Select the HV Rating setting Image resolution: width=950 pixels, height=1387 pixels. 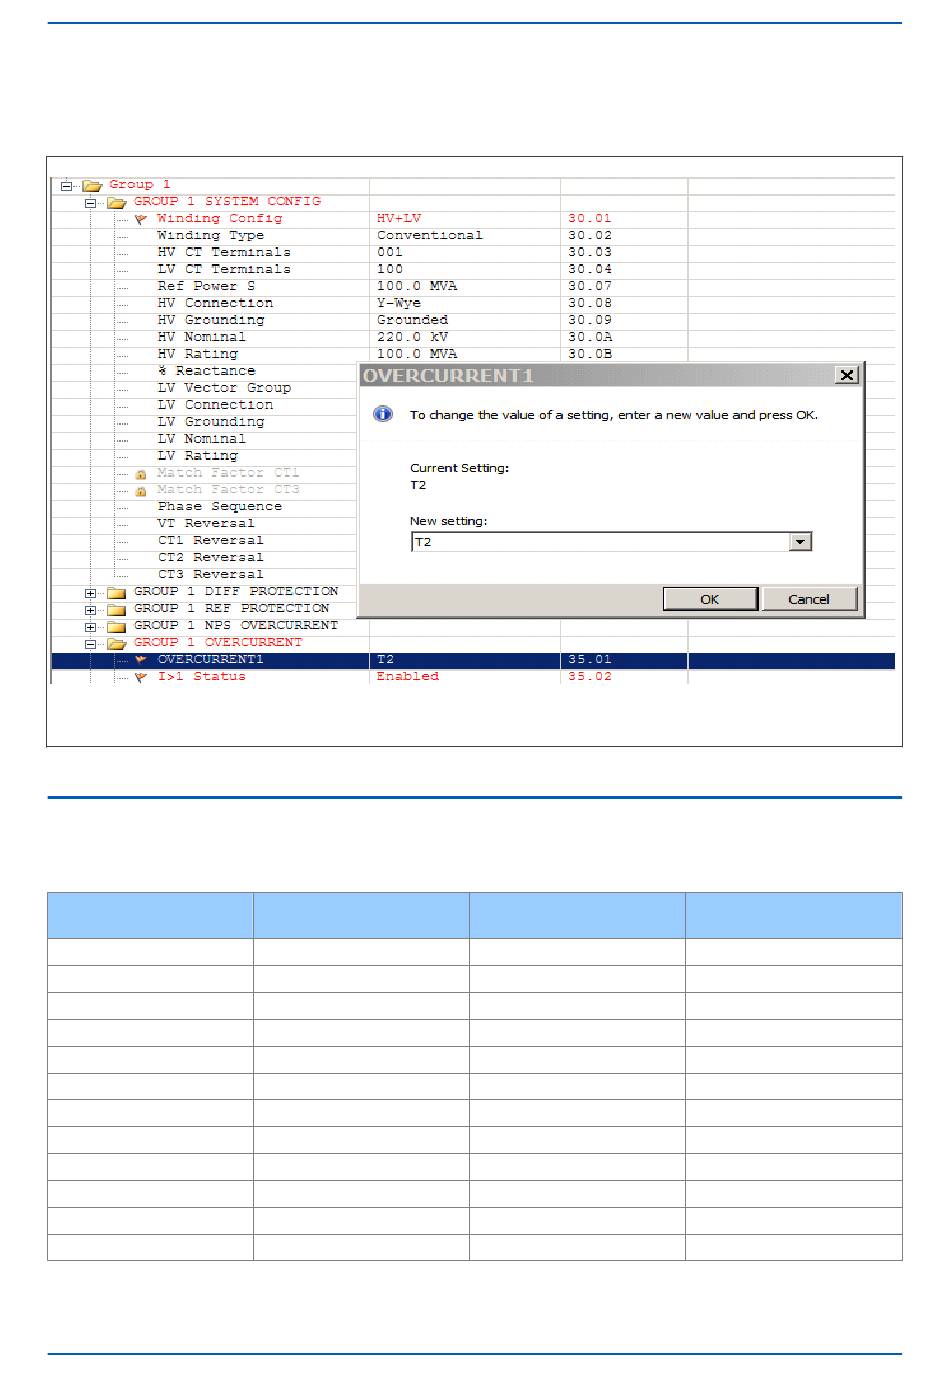pyautogui.click(x=198, y=354)
